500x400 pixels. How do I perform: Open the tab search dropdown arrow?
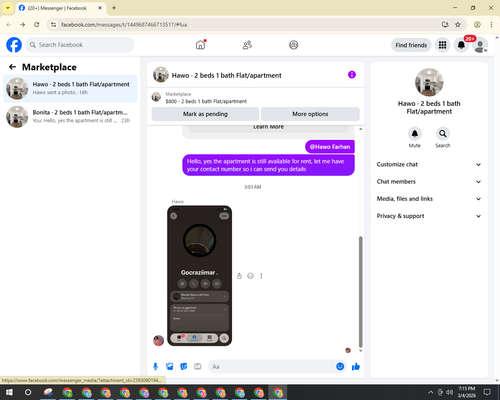[x=8, y=8]
